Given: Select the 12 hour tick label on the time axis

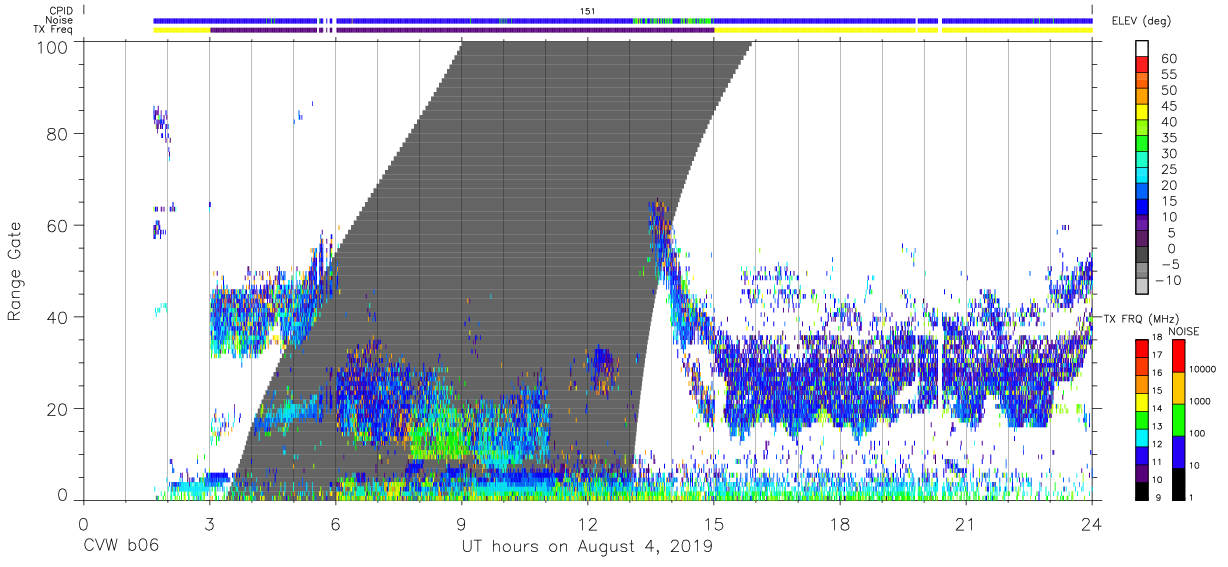Looking at the screenshot, I should [588, 524].
